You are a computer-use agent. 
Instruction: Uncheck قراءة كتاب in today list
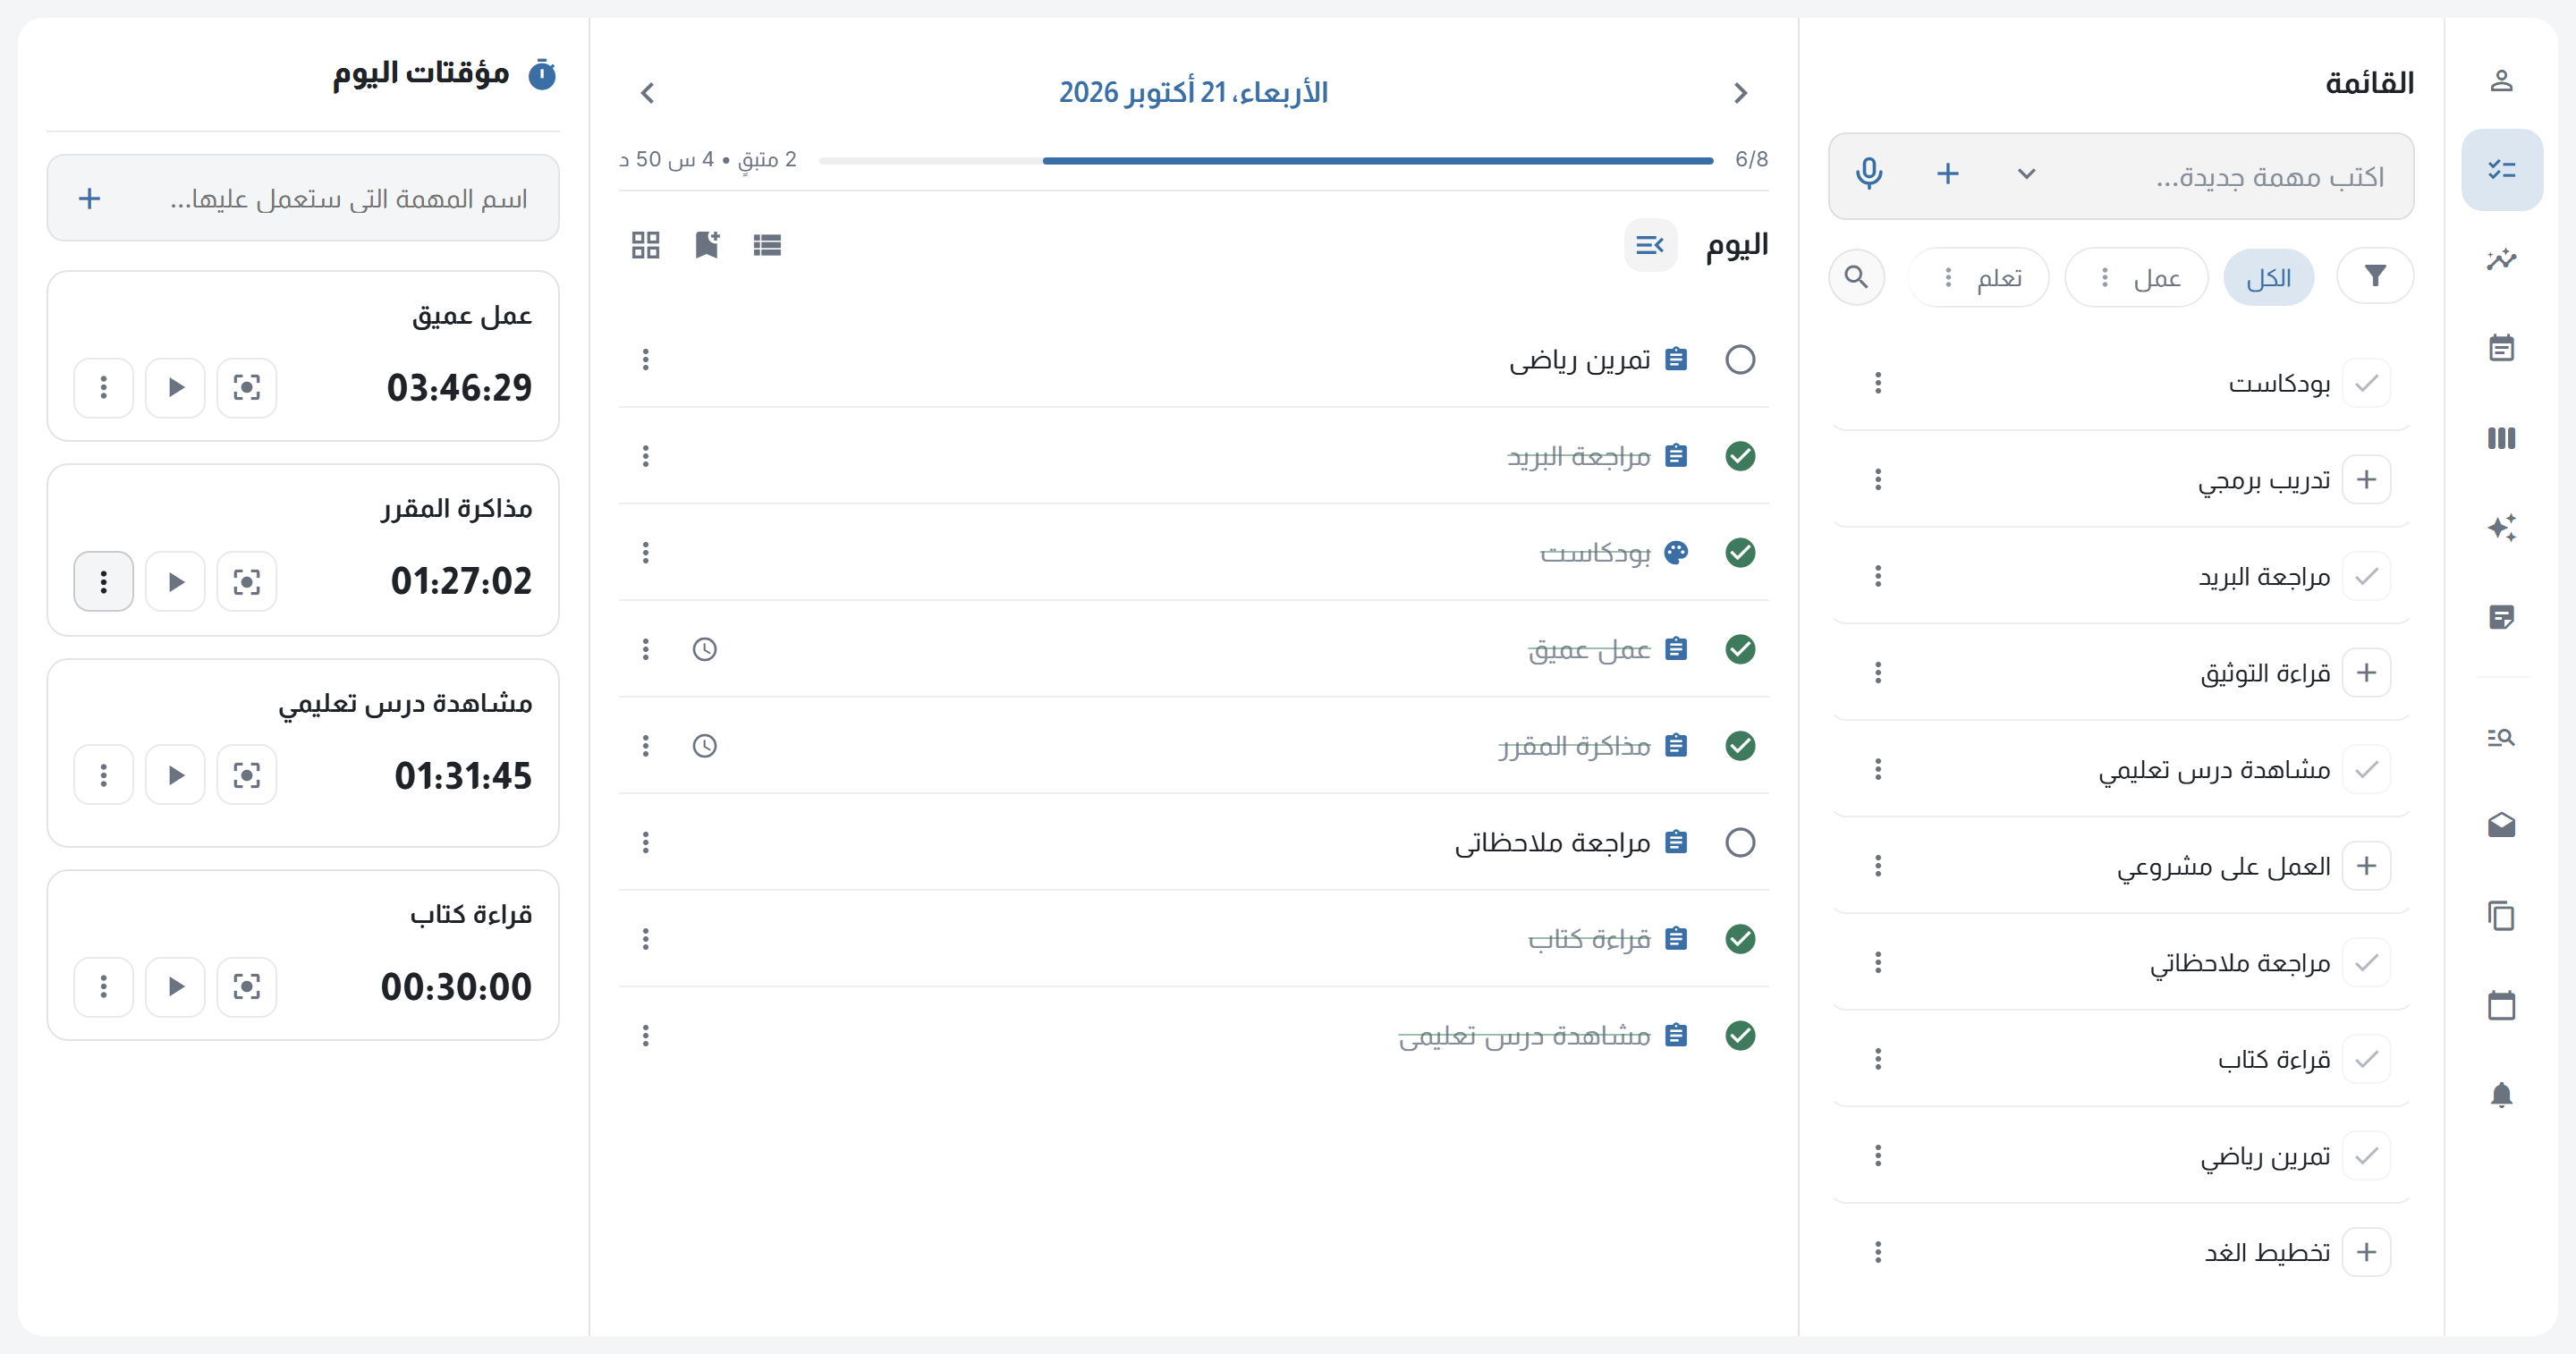click(x=1740, y=939)
